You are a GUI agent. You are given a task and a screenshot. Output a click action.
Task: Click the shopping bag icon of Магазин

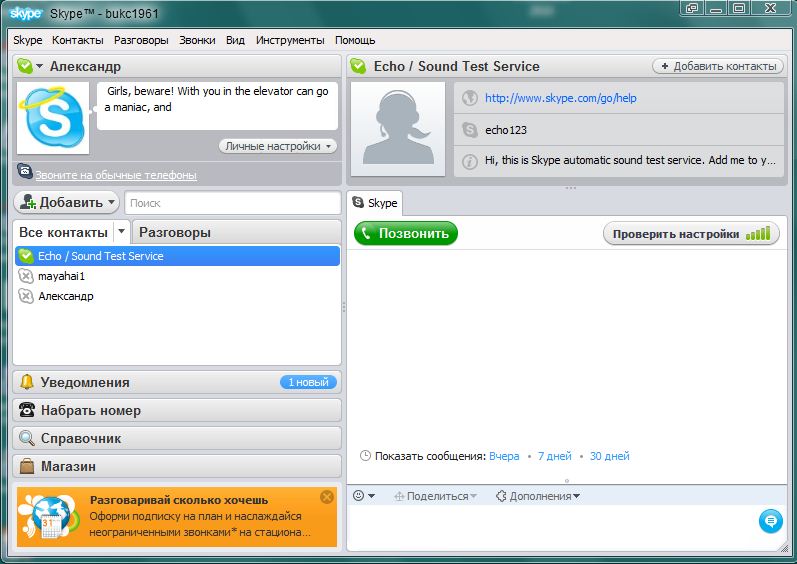click(x=26, y=466)
